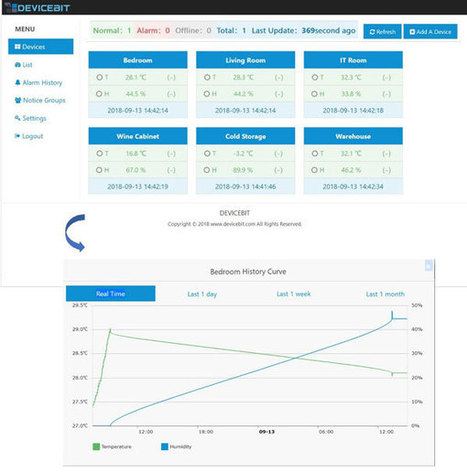The image size is (467, 472).
Task: Click the Wine Cabinet humidity 67.0 %
Action: [136, 170]
